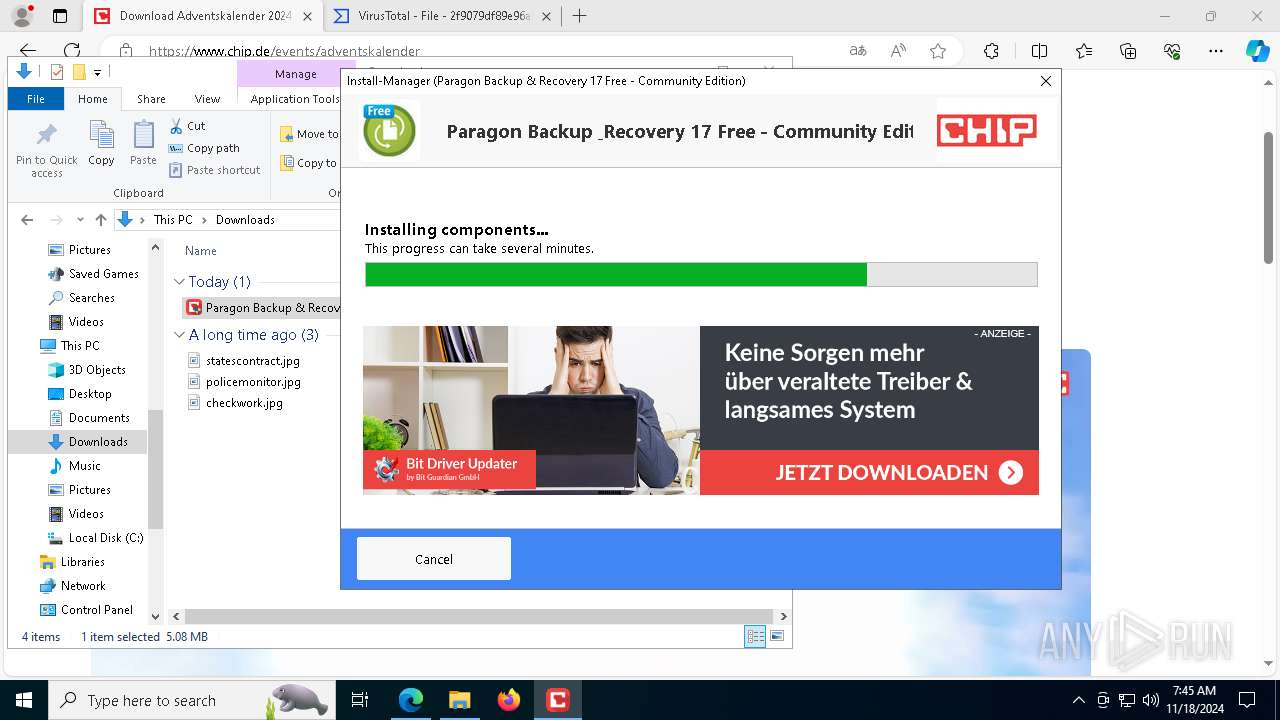Switch to the Share ribbon tab
Image resolution: width=1280 pixels, height=720 pixels.
(x=151, y=99)
